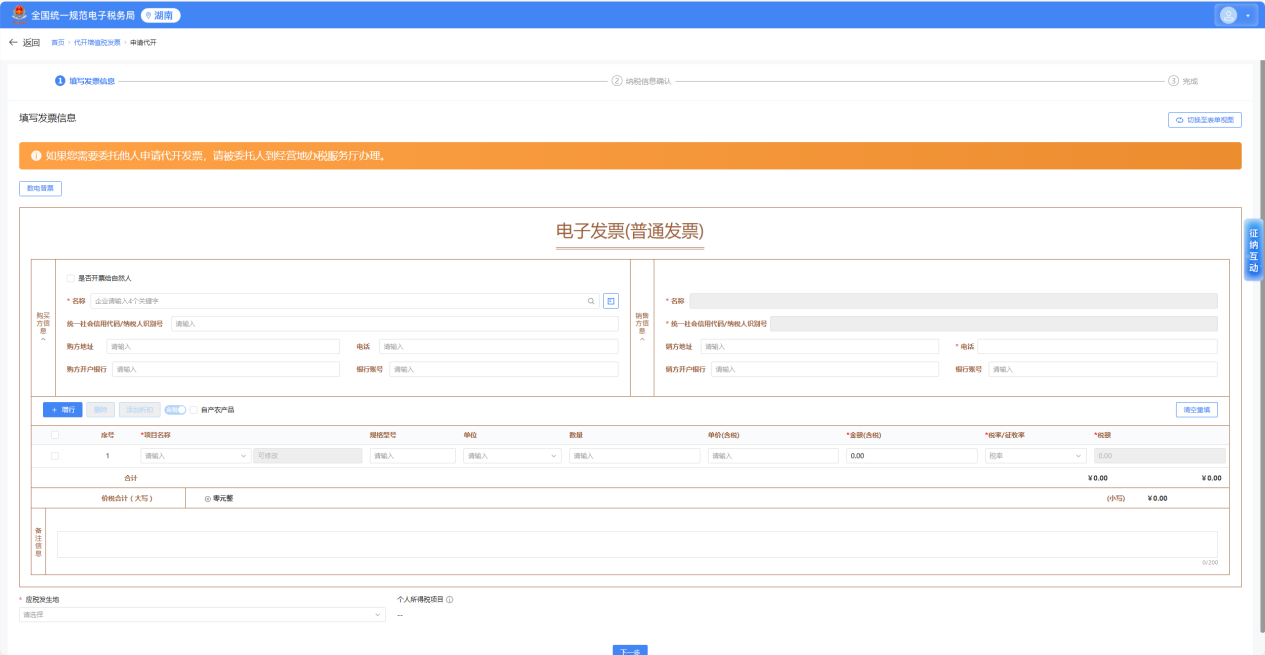Collapse the 销售方信息 section
1265x655 pixels.
642,340
